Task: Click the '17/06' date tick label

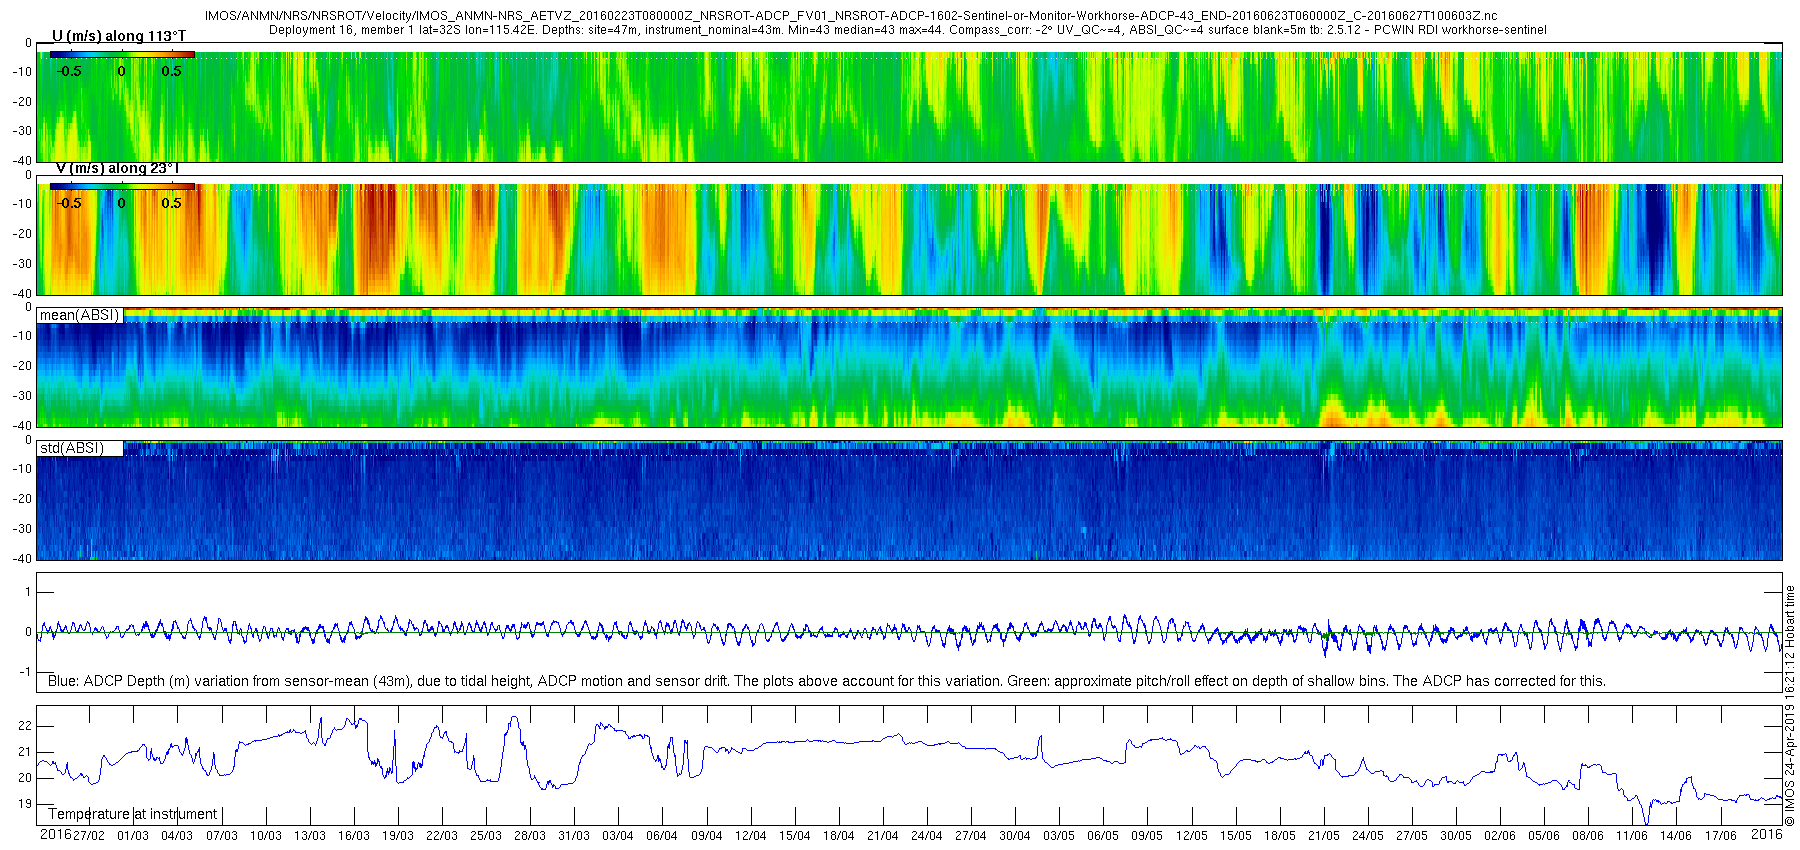Action: 1721,836
